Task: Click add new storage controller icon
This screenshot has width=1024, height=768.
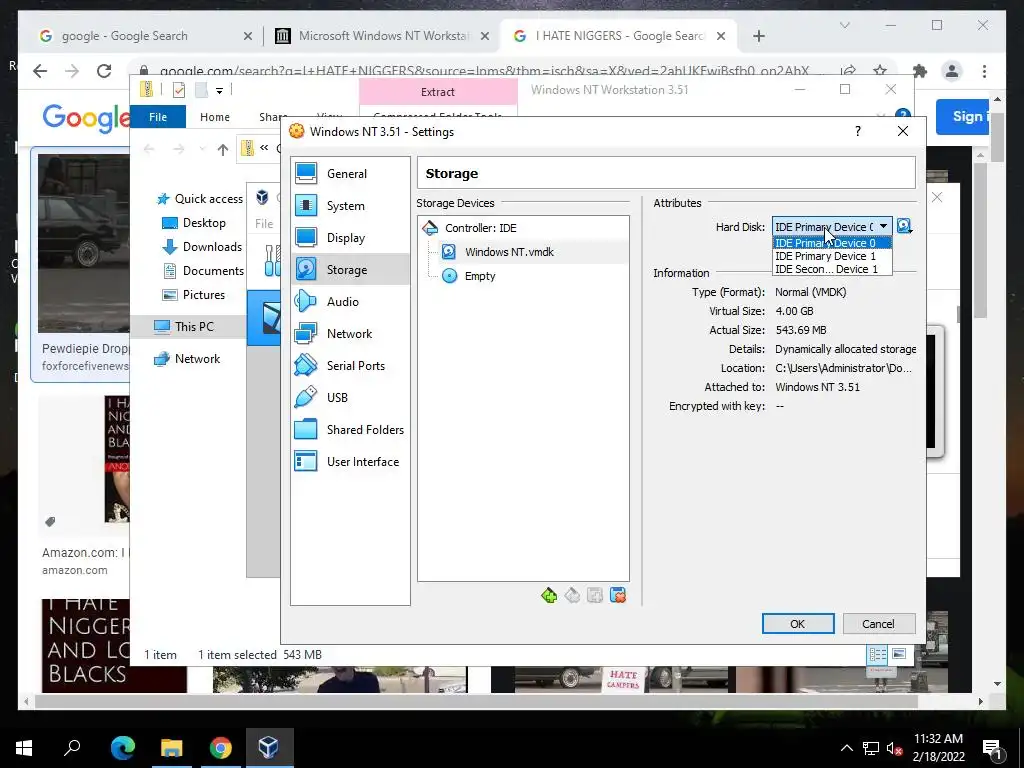Action: (x=549, y=595)
